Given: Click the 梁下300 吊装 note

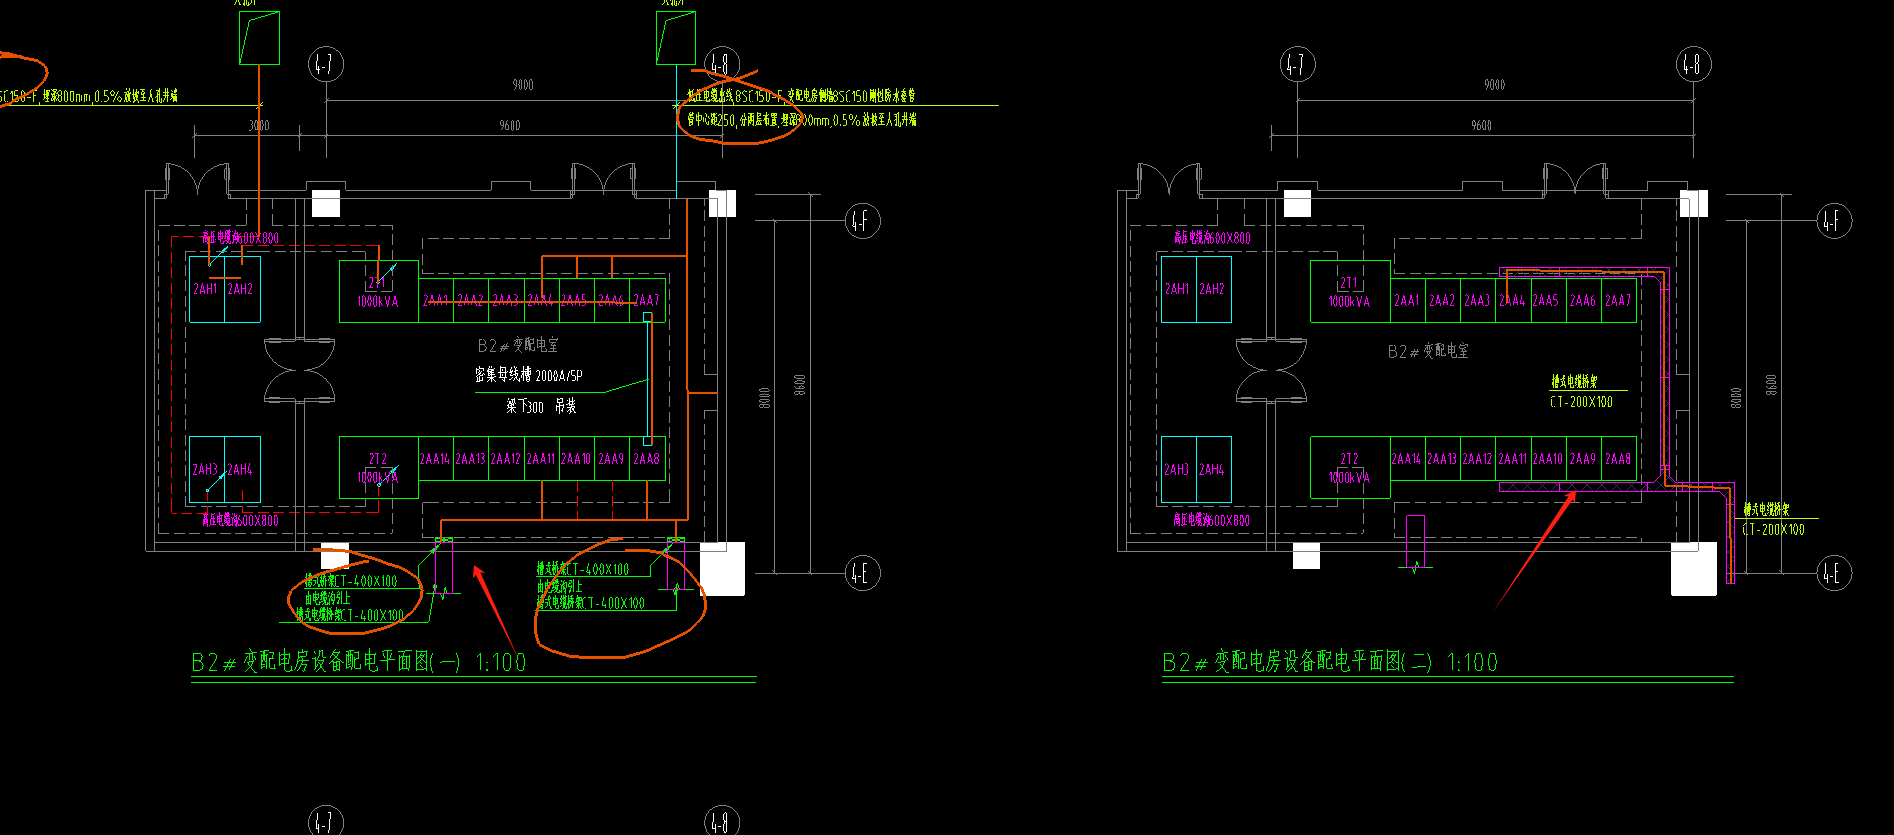Looking at the screenshot, I should pyautogui.click(x=541, y=406).
